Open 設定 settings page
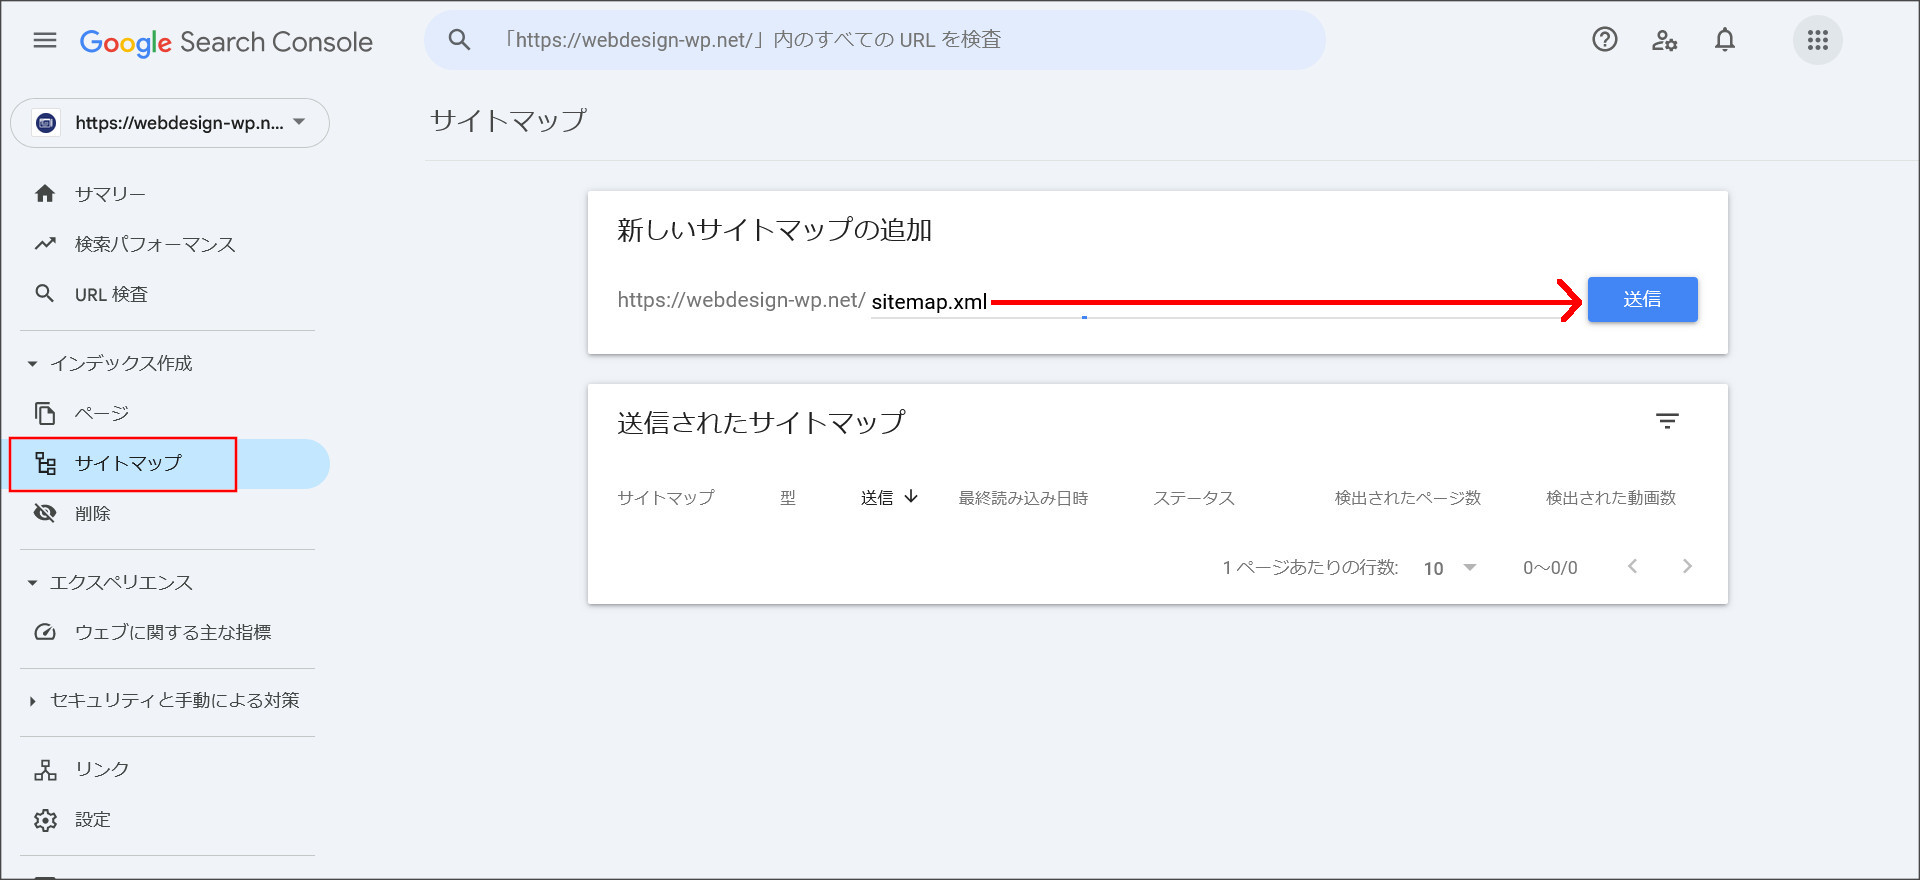The height and width of the screenshot is (880, 1920). coord(93,819)
